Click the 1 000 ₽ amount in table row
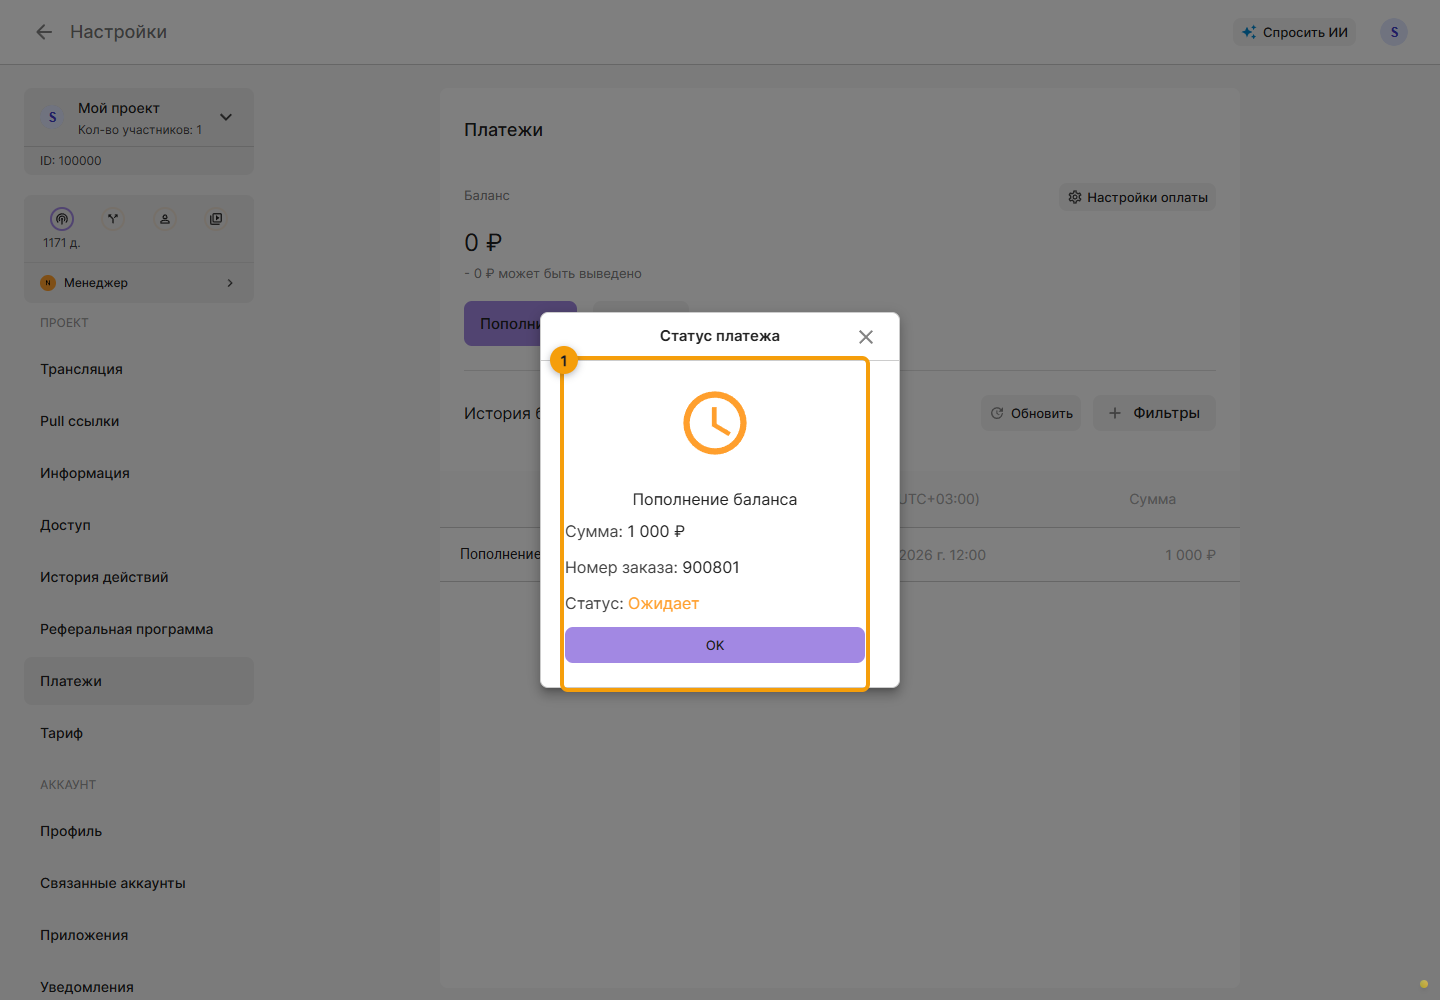Image resolution: width=1440 pixels, height=1000 pixels. [x=1190, y=555]
